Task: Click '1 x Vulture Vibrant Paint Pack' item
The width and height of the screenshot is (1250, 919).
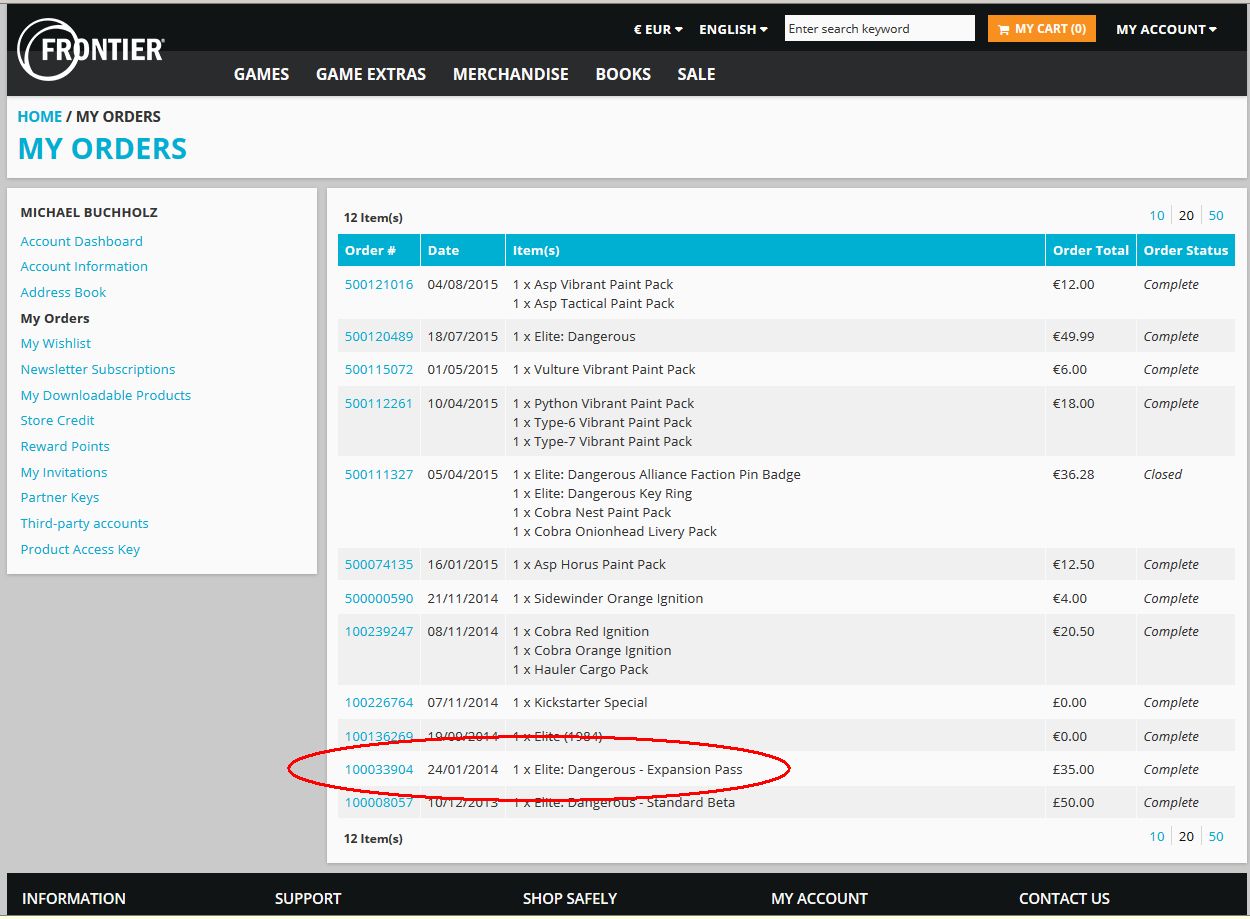Action: tap(604, 369)
